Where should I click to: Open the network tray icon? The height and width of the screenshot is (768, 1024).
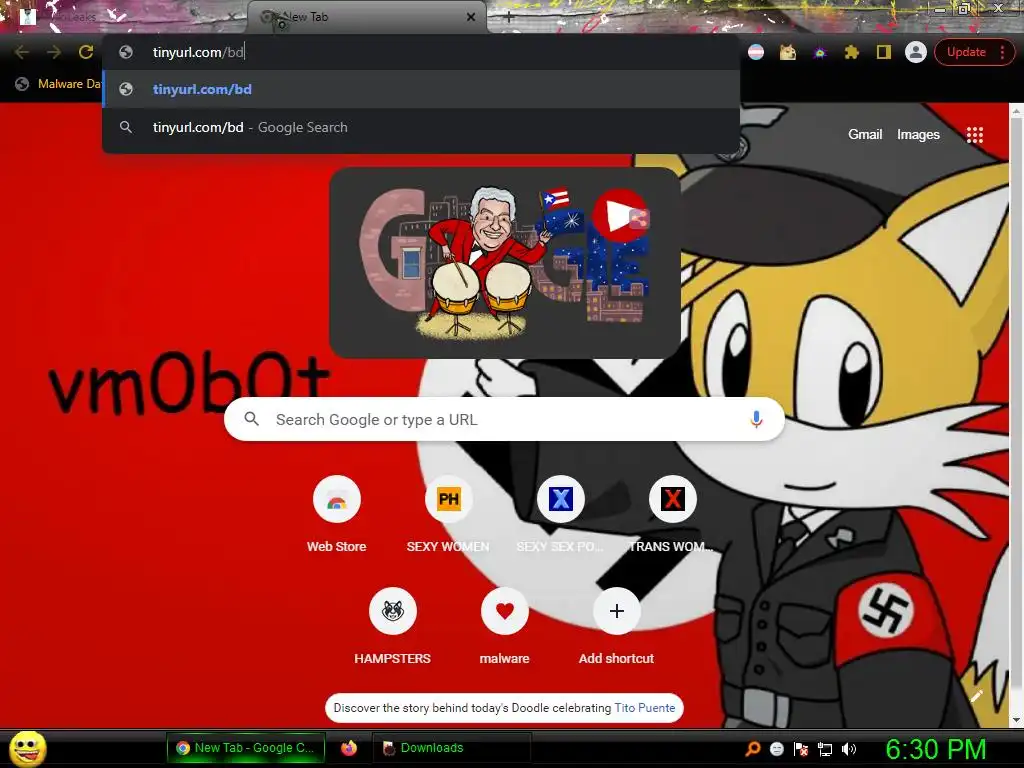(x=825, y=749)
